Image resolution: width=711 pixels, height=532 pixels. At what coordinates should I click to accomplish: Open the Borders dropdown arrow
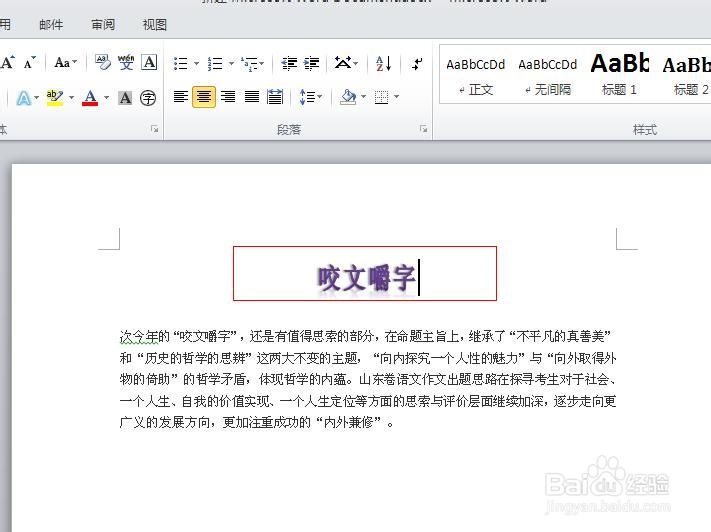[397, 97]
